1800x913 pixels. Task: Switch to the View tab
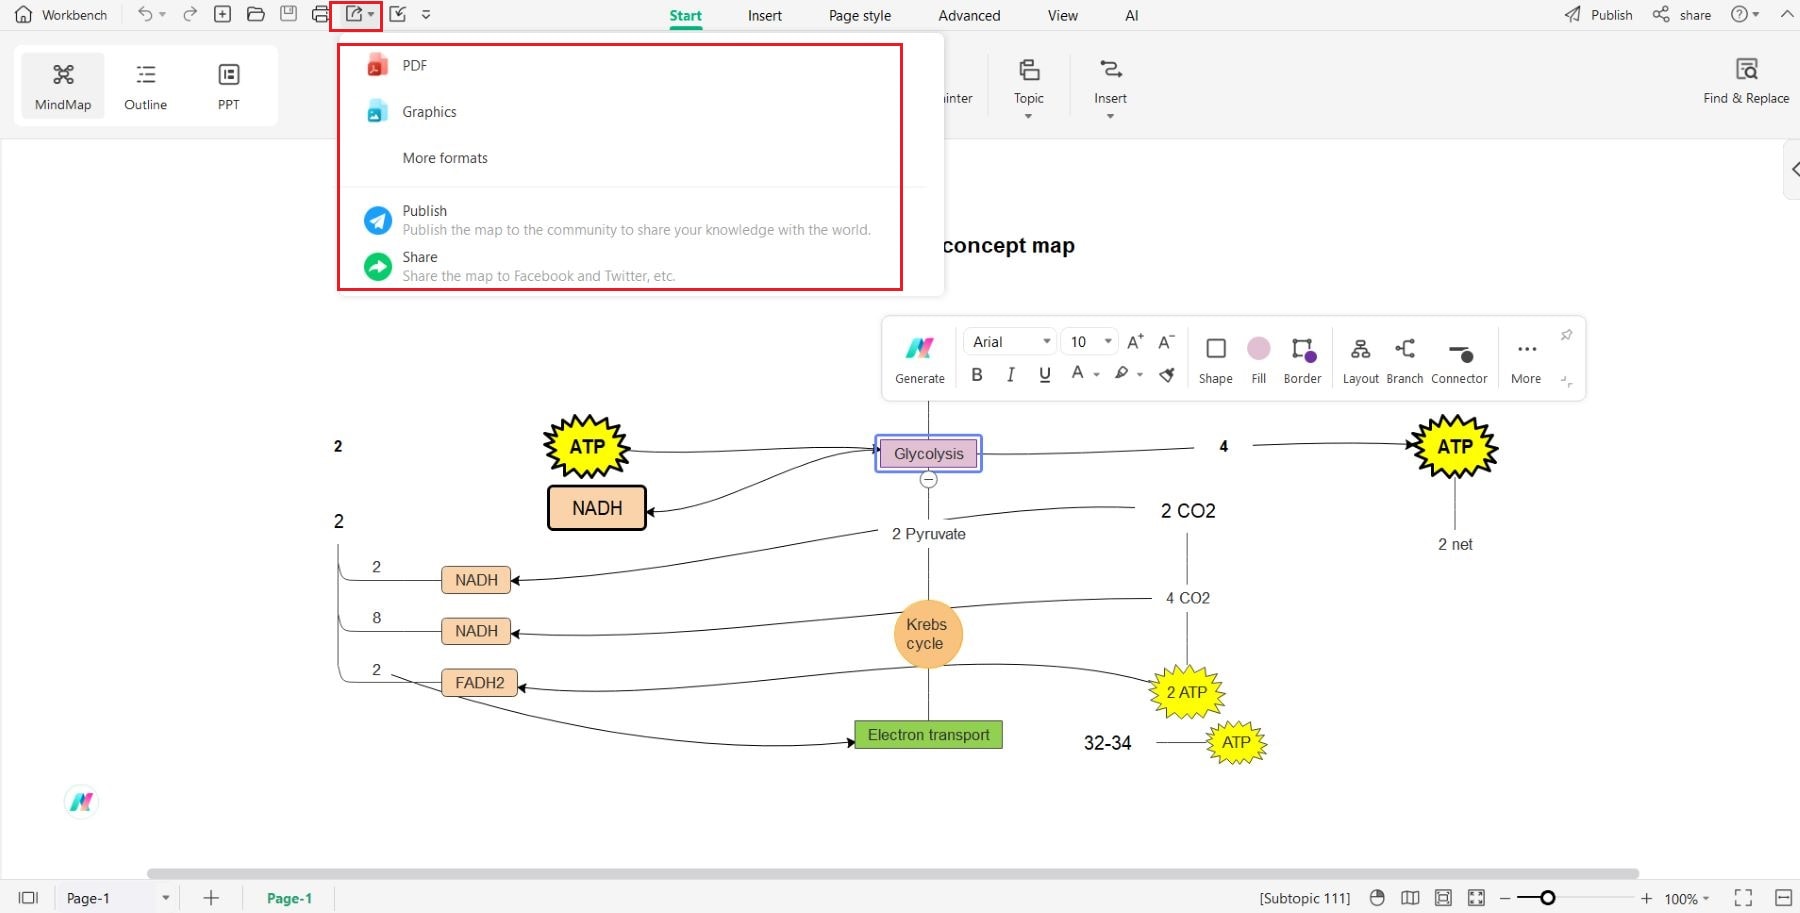(x=1063, y=15)
